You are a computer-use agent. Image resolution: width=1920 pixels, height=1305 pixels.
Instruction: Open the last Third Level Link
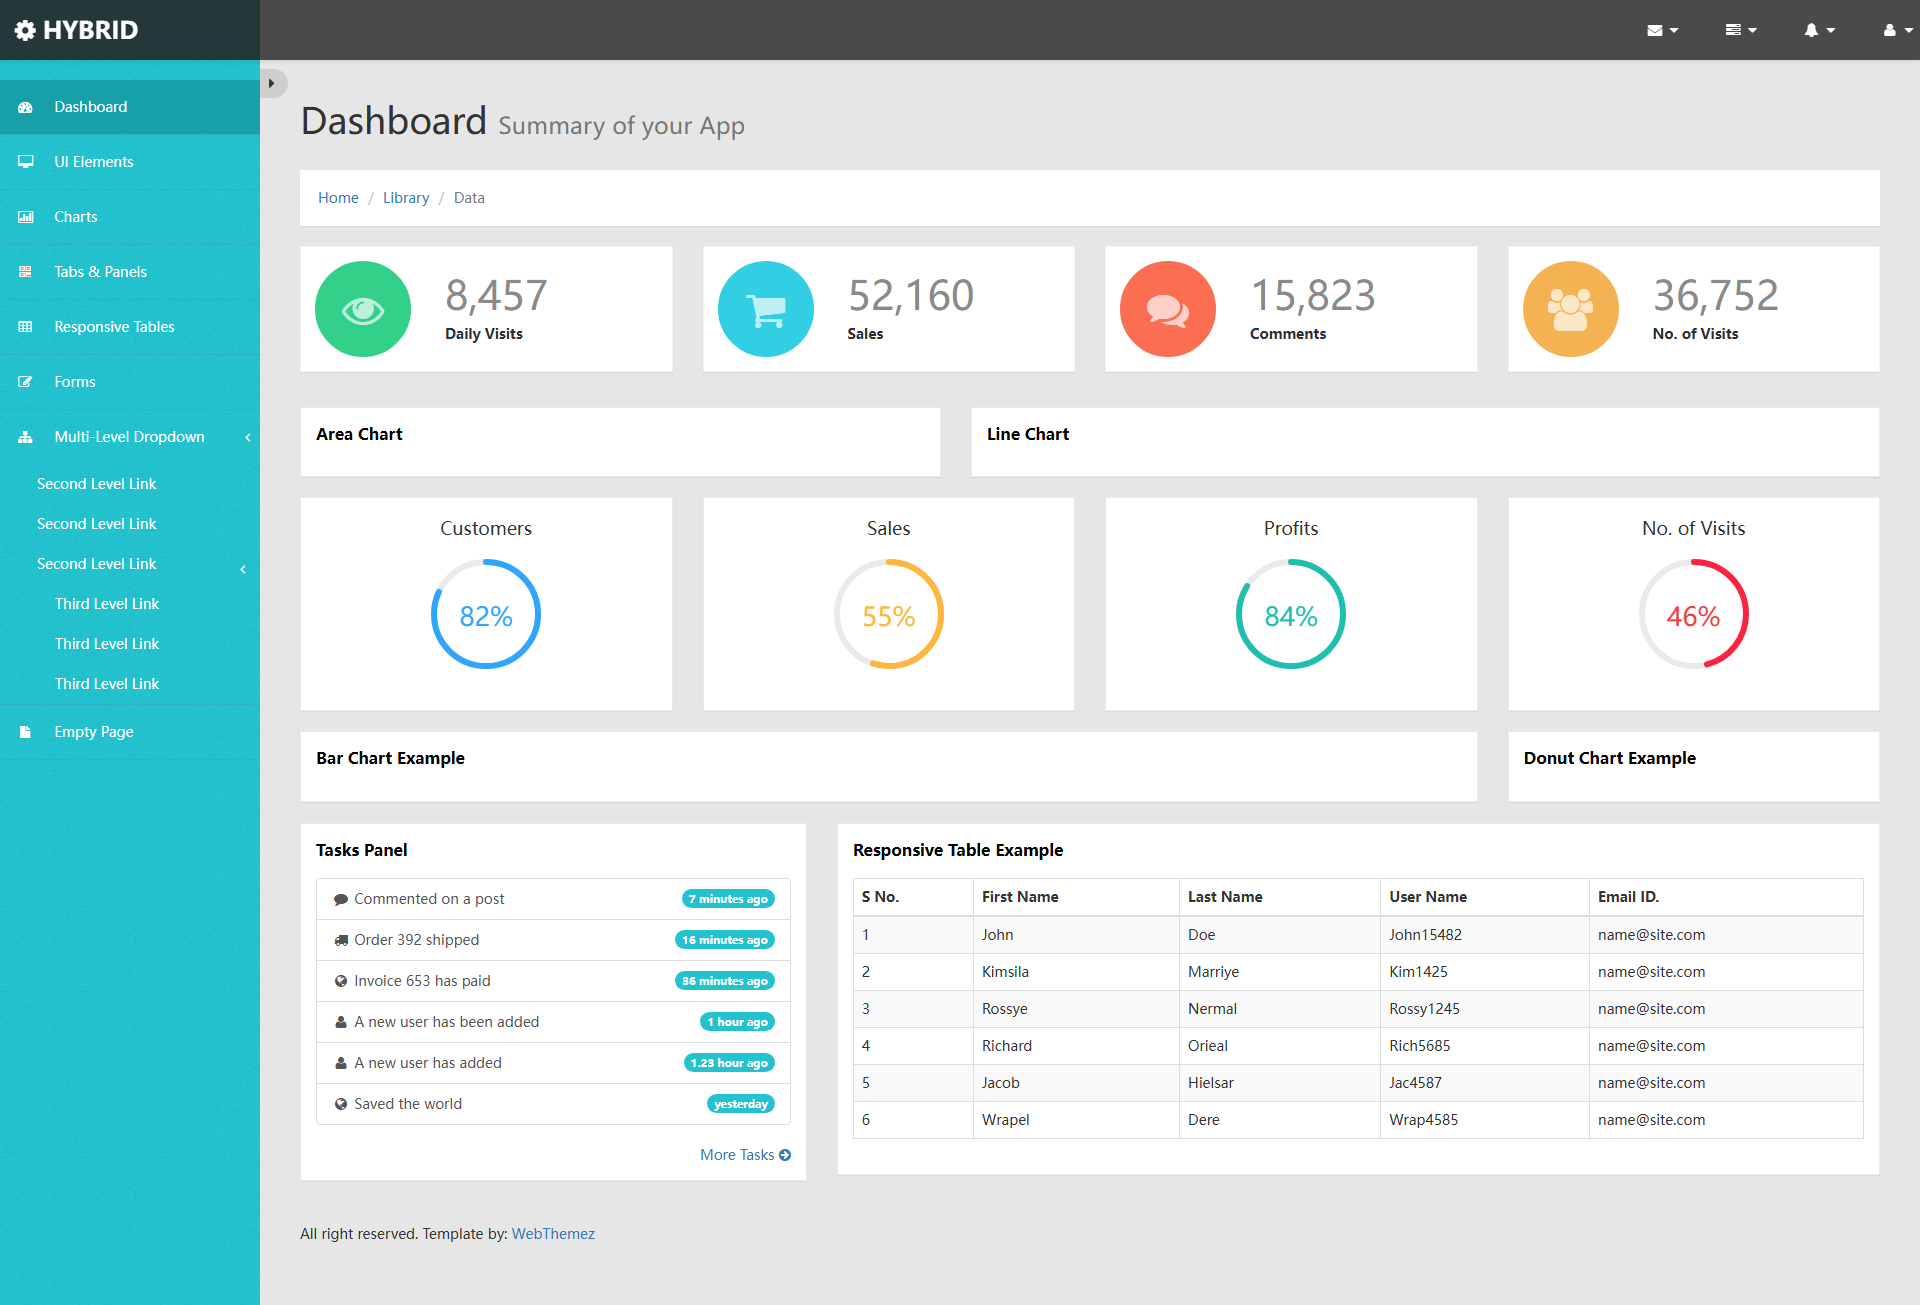[x=107, y=684]
